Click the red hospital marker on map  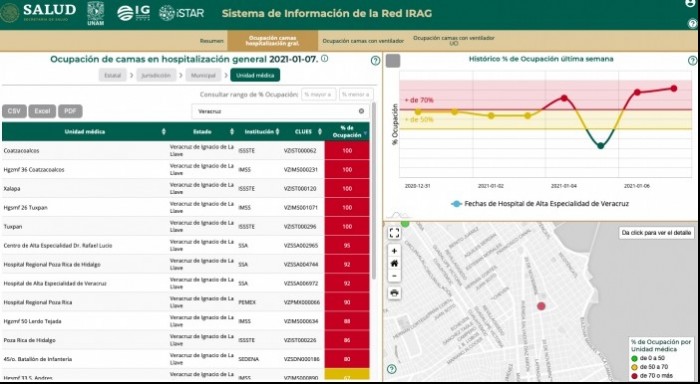point(541,306)
